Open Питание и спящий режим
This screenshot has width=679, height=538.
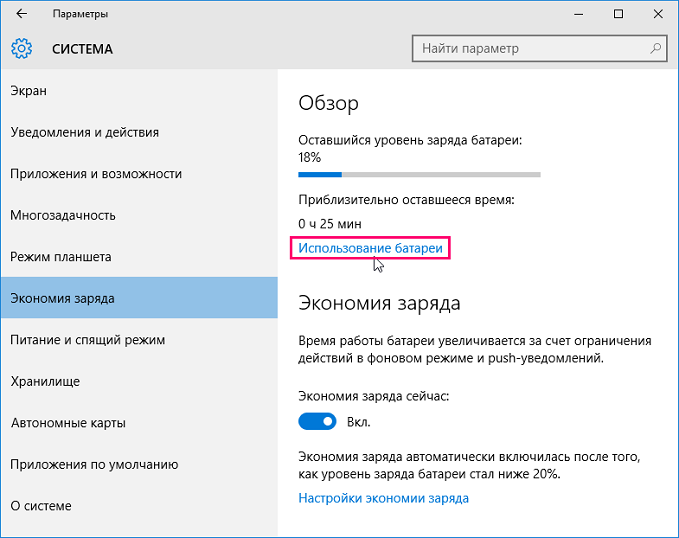88,340
